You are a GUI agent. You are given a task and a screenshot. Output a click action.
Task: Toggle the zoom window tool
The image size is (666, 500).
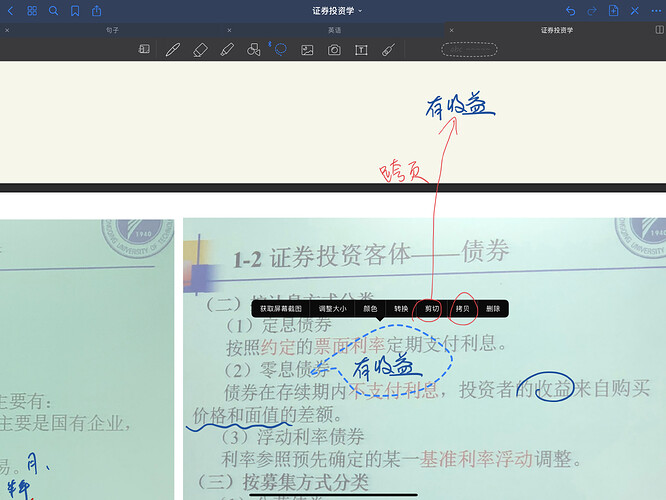(x=144, y=49)
